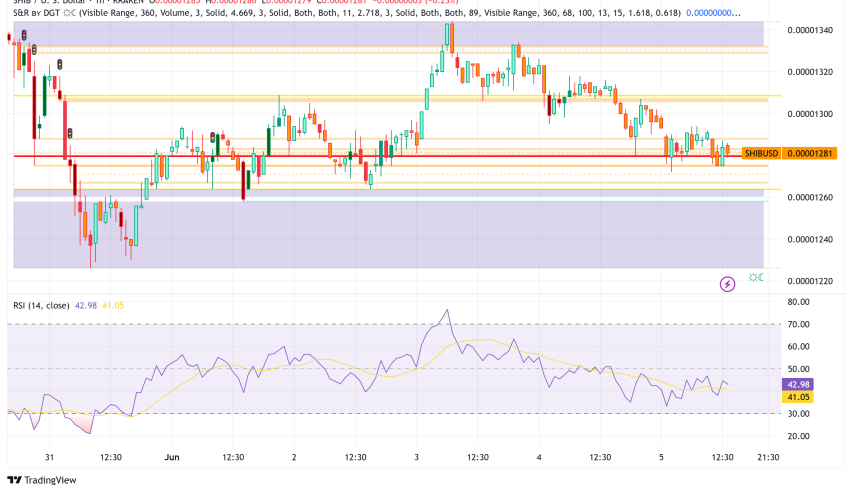The height and width of the screenshot is (485, 852).
Task: Click the yellow 41.05 RSI axis tag
Action: click(x=798, y=397)
